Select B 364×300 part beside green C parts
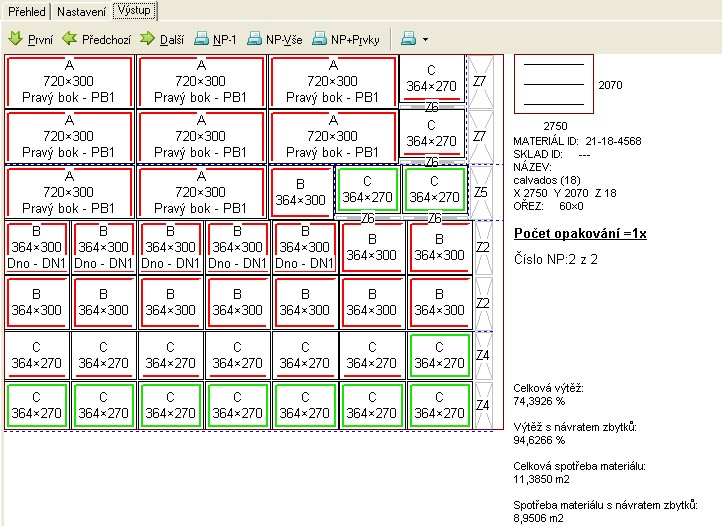Screen dimensions: 722x526 point(301,192)
